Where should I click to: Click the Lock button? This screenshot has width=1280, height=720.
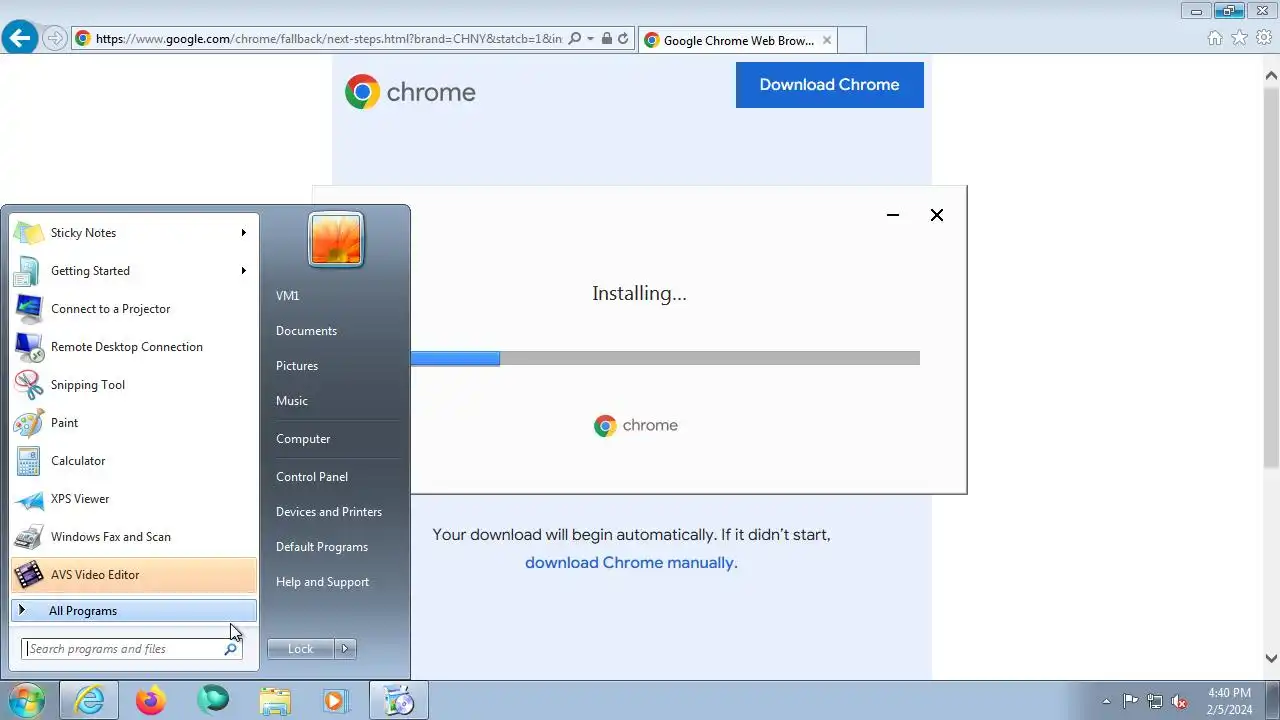(x=301, y=649)
